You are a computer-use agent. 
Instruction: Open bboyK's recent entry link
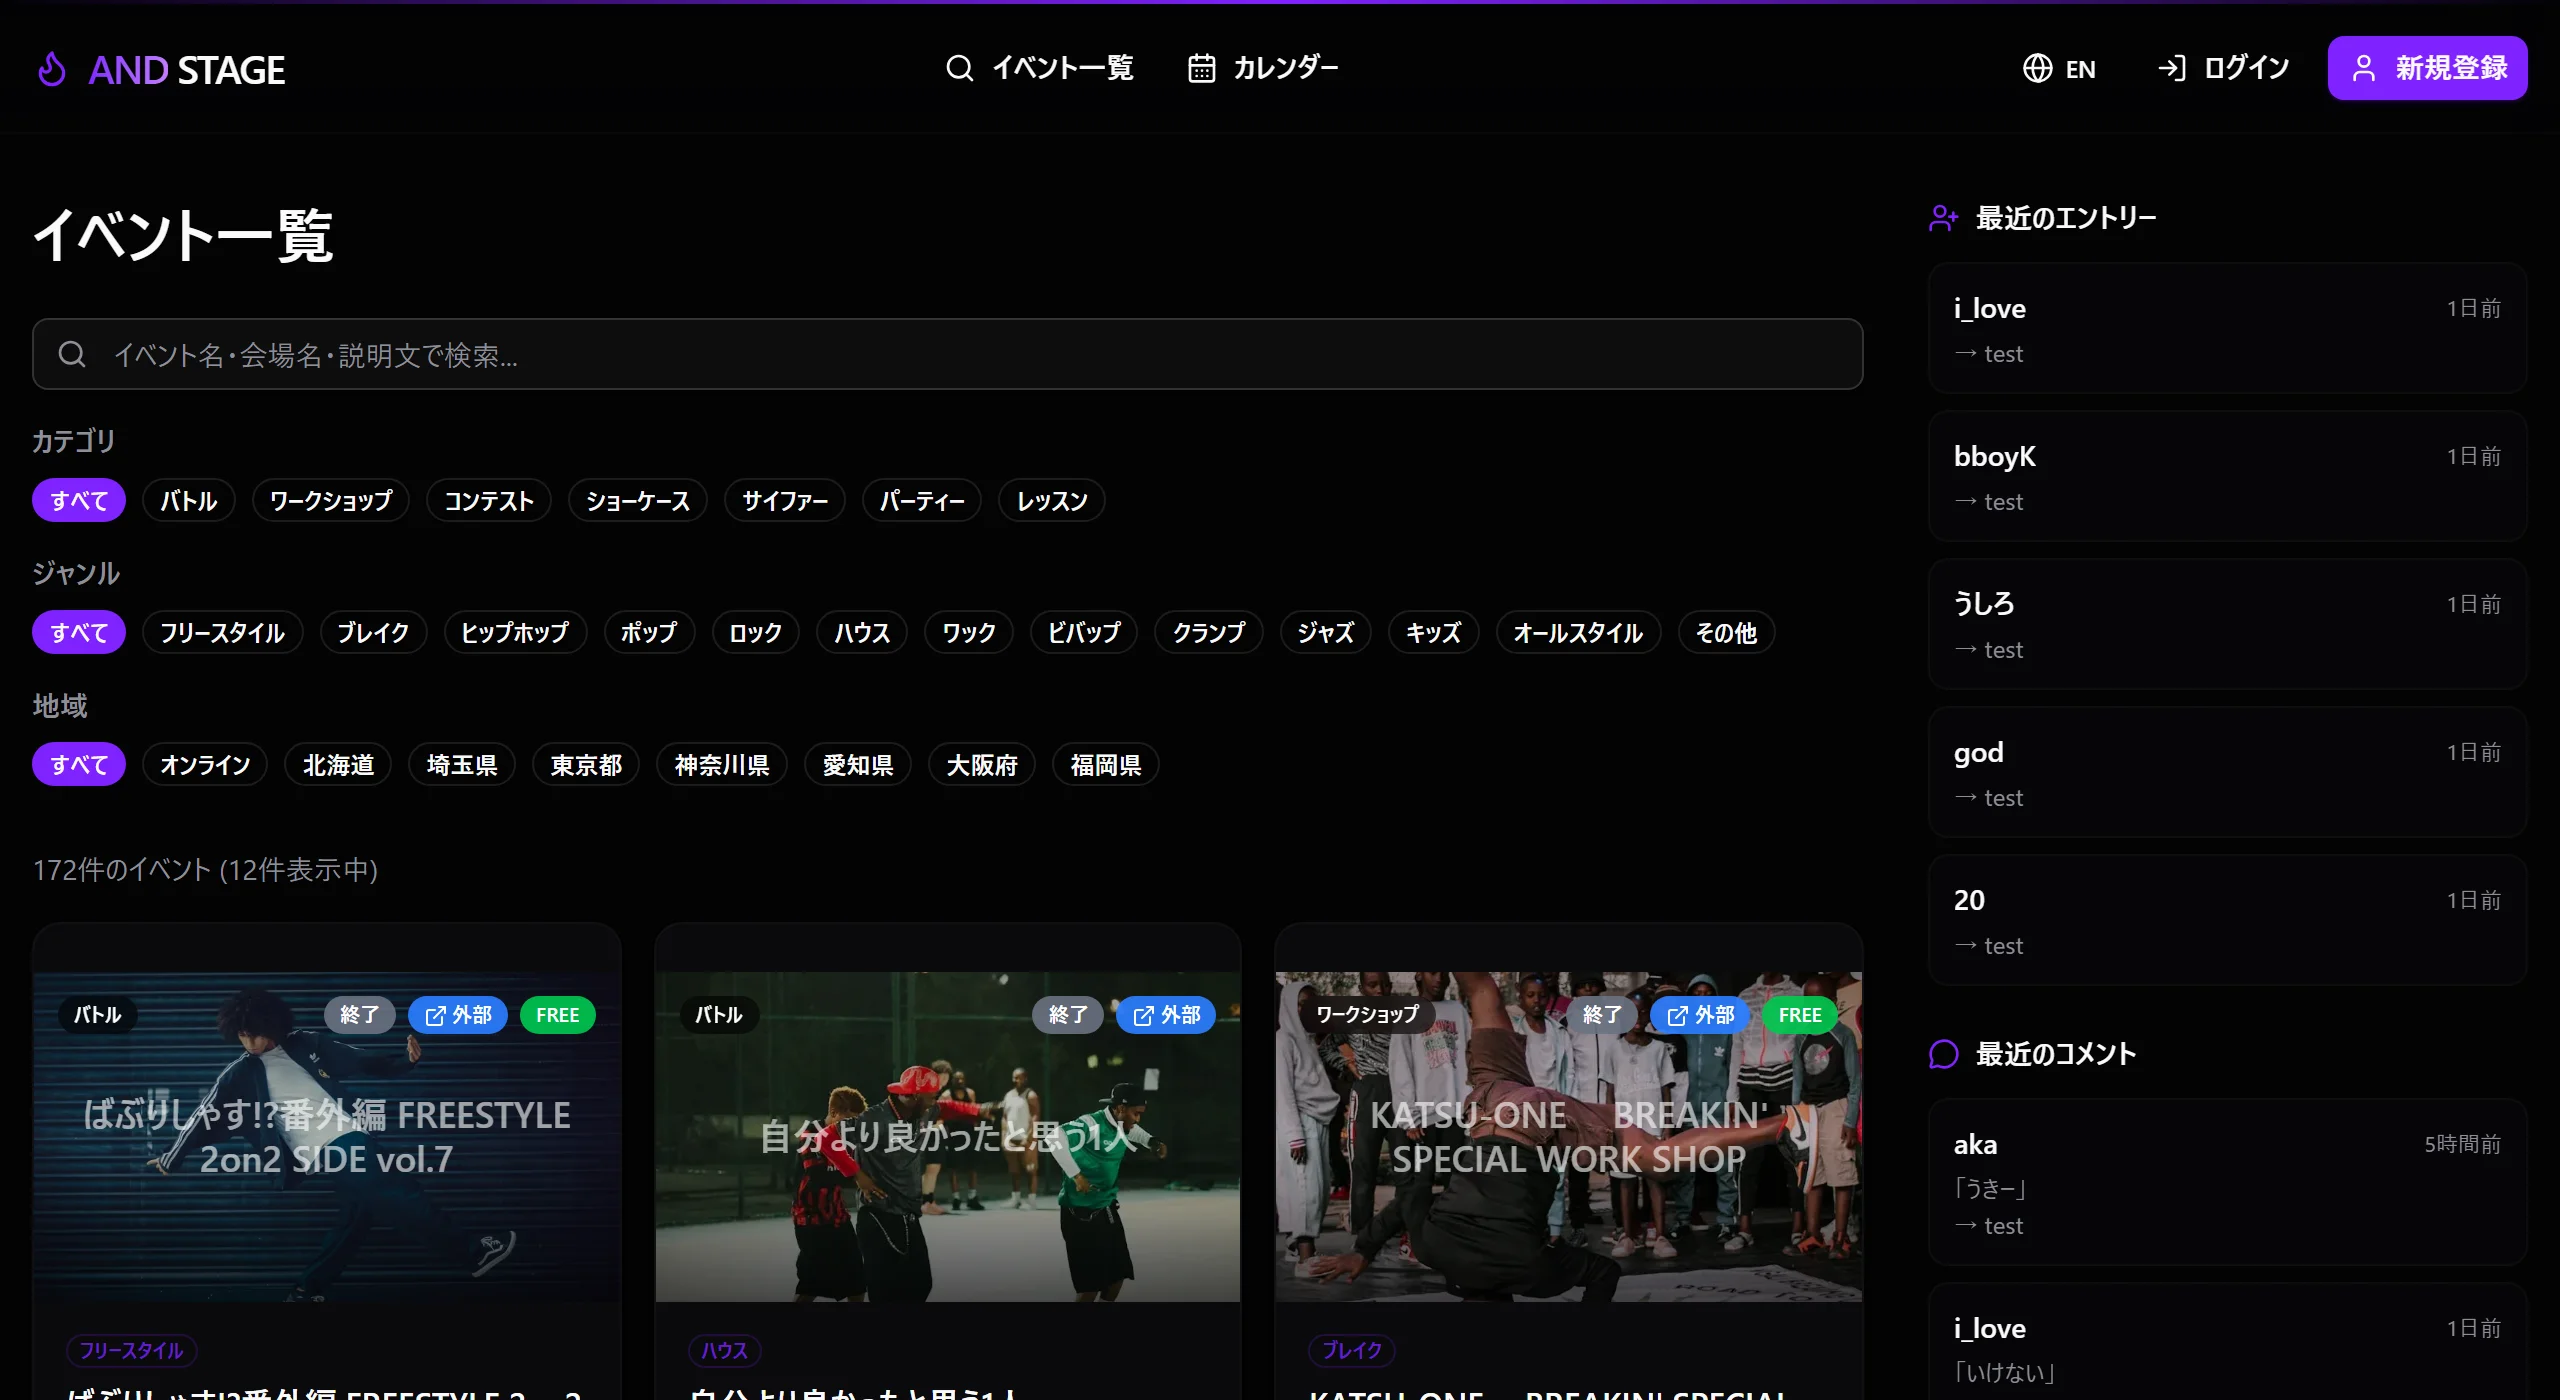[x=2226, y=476]
